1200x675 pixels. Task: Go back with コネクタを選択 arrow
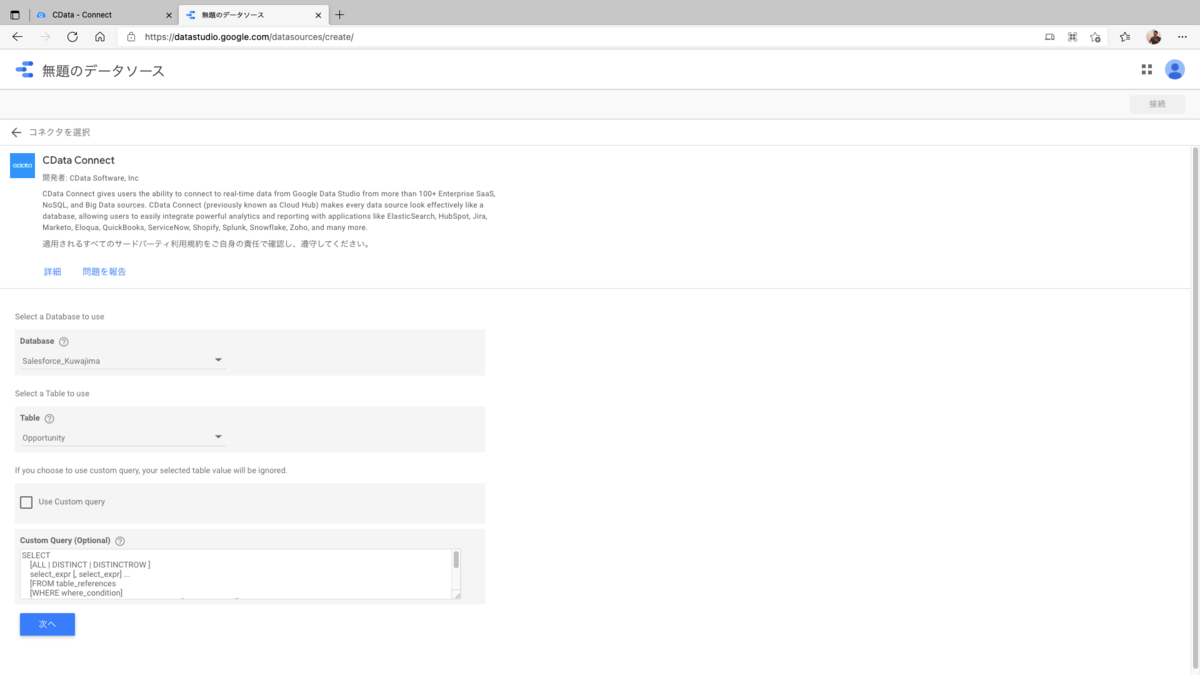coord(16,132)
